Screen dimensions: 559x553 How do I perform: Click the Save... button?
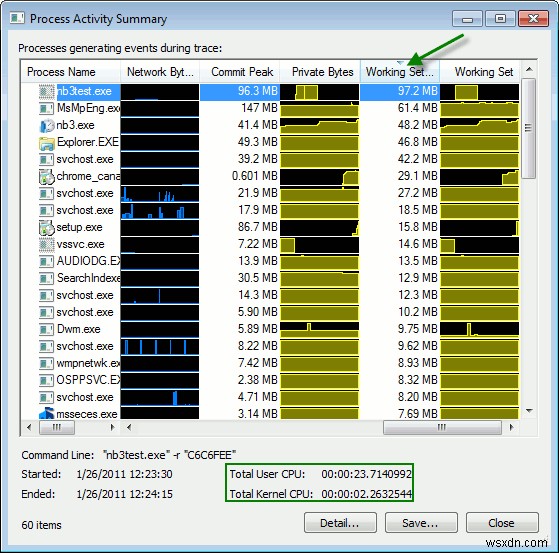tap(421, 523)
